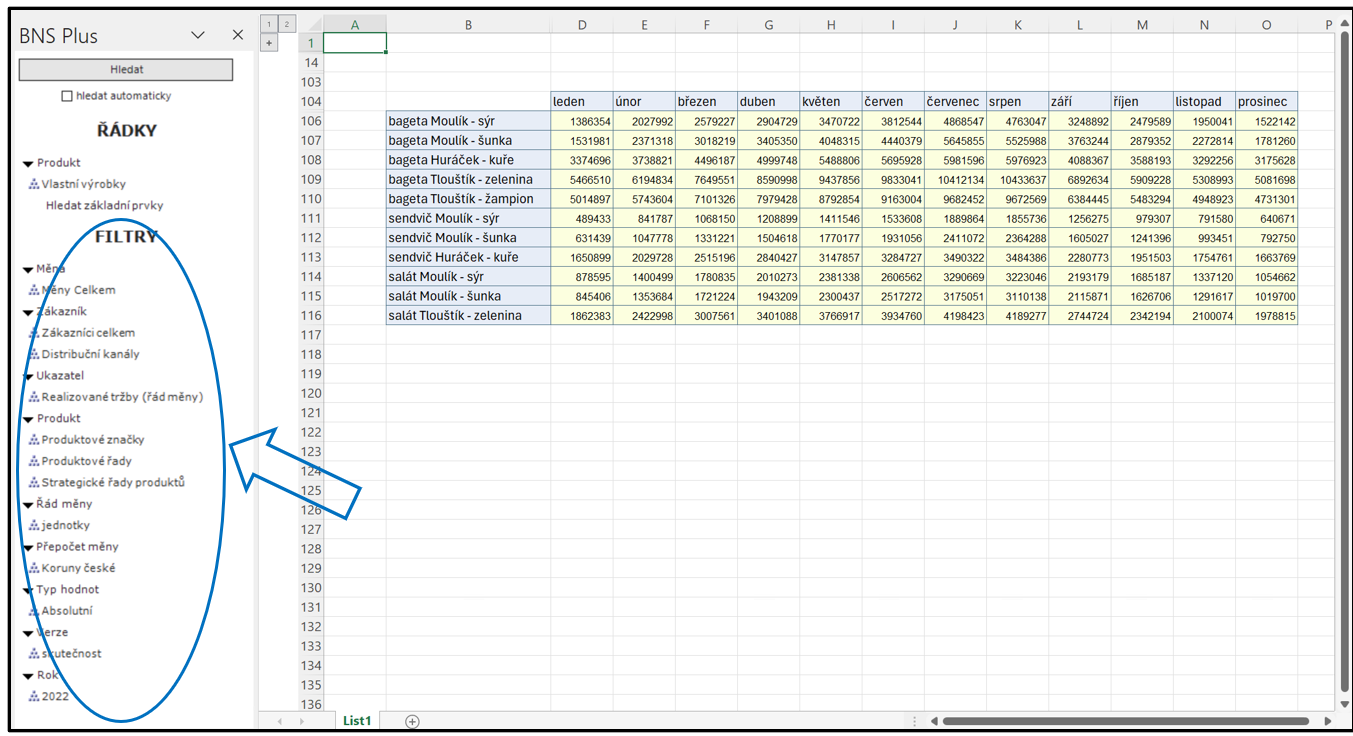Click cell bageta Tloušťík - žampion

click(x=468, y=199)
